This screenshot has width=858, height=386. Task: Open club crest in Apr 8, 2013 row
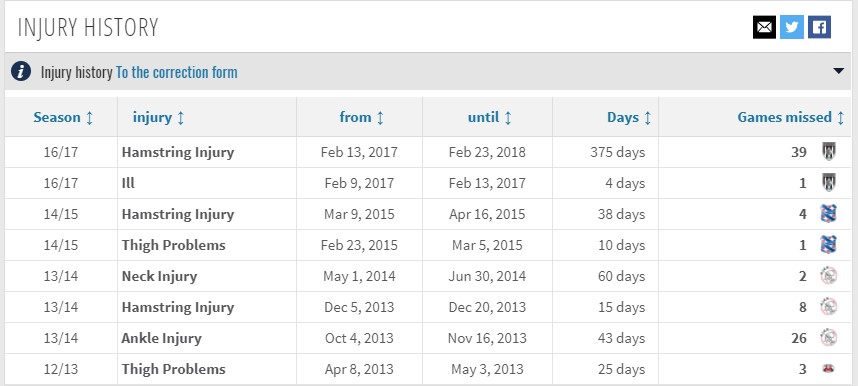[x=828, y=369]
